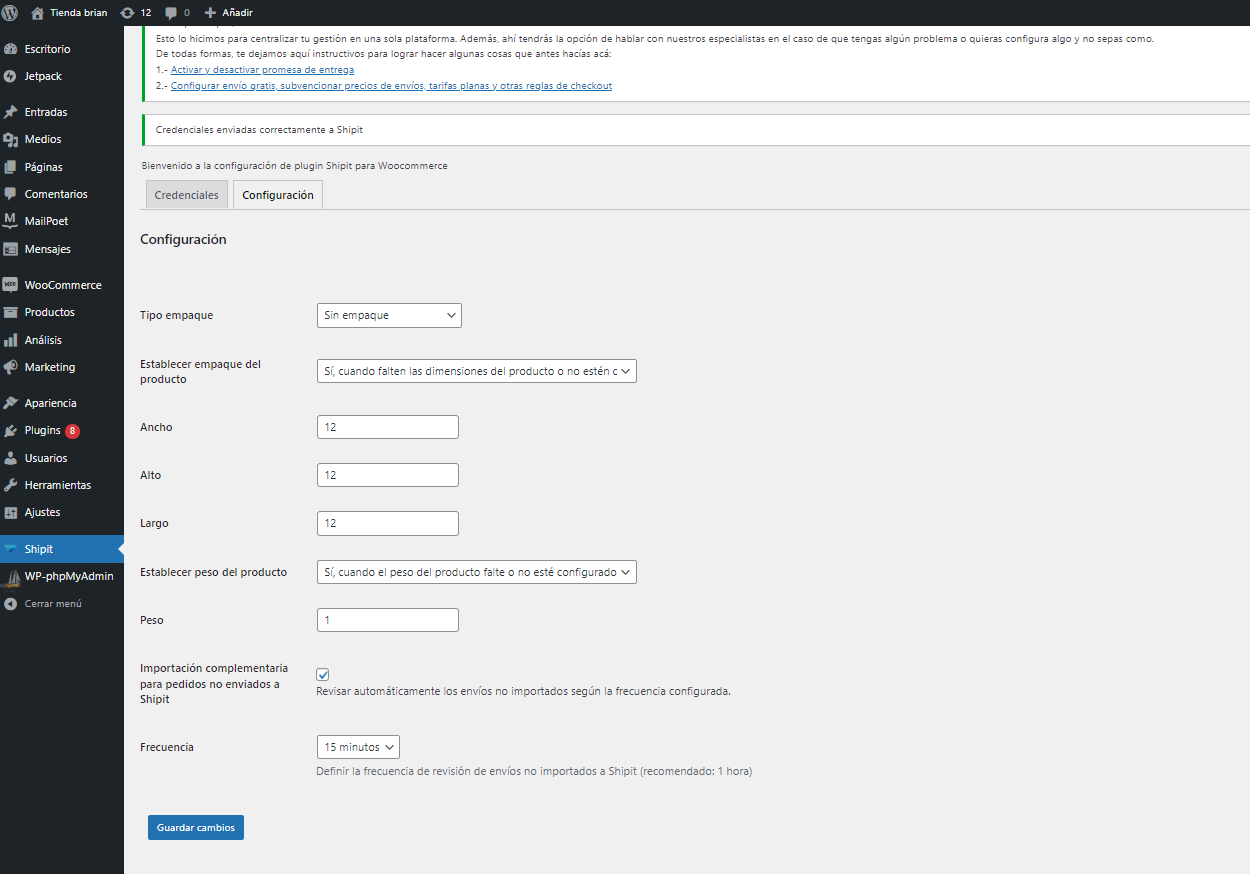Uncheck the Importación complementaria checkbox
The image size is (1250, 874).
[x=323, y=675]
